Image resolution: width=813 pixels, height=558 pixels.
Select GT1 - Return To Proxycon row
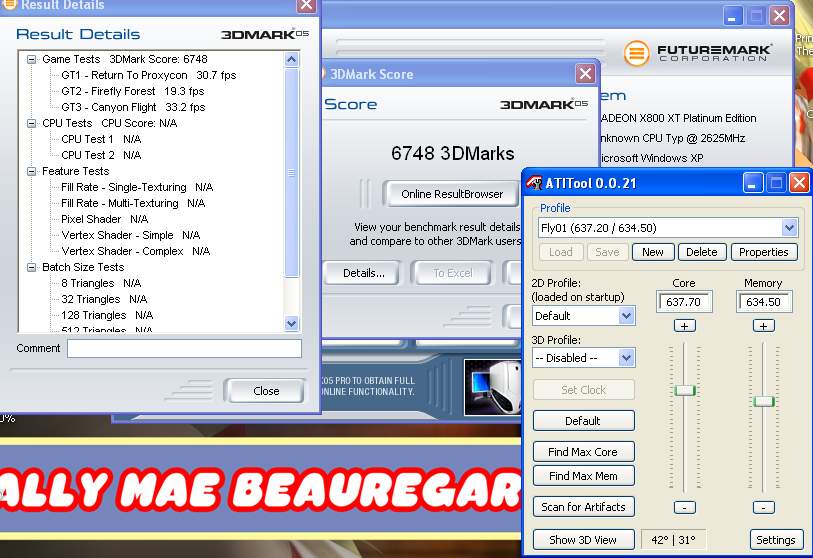pyautogui.click(x=148, y=75)
